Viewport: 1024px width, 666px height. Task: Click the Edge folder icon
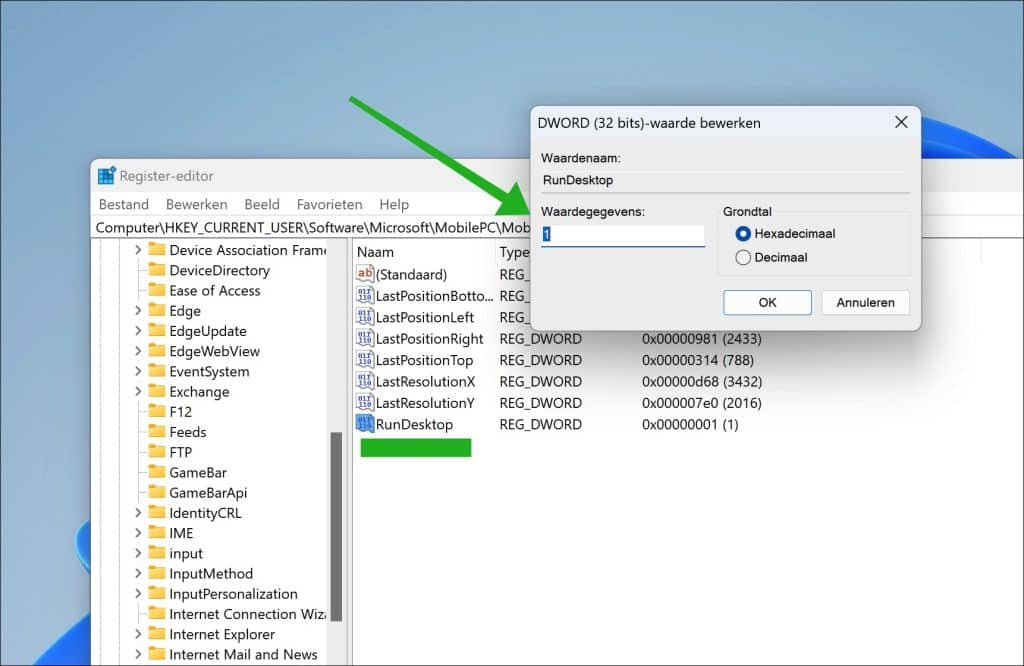tap(157, 310)
